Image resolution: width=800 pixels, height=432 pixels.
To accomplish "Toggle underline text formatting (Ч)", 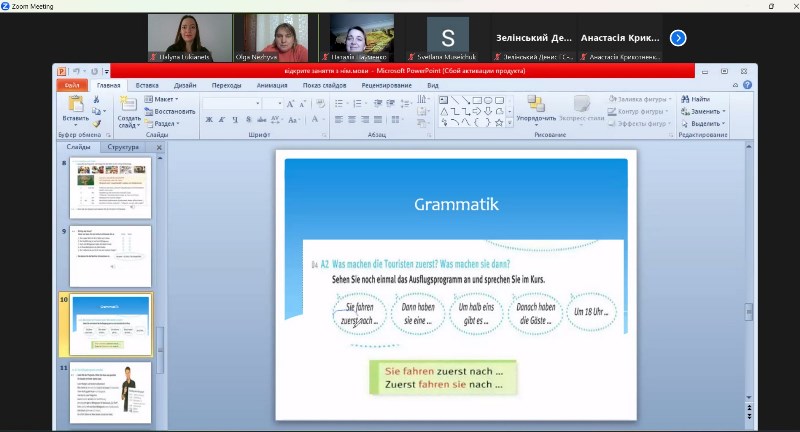I will (236, 120).
